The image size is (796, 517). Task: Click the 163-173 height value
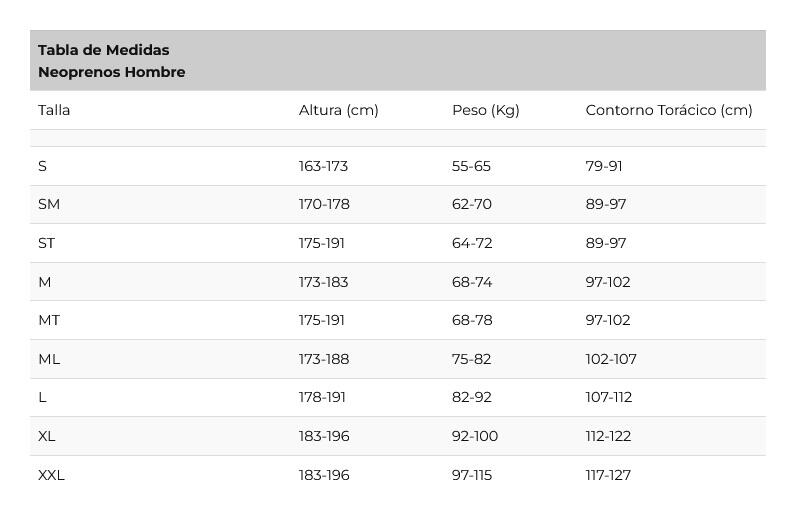(323, 166)
